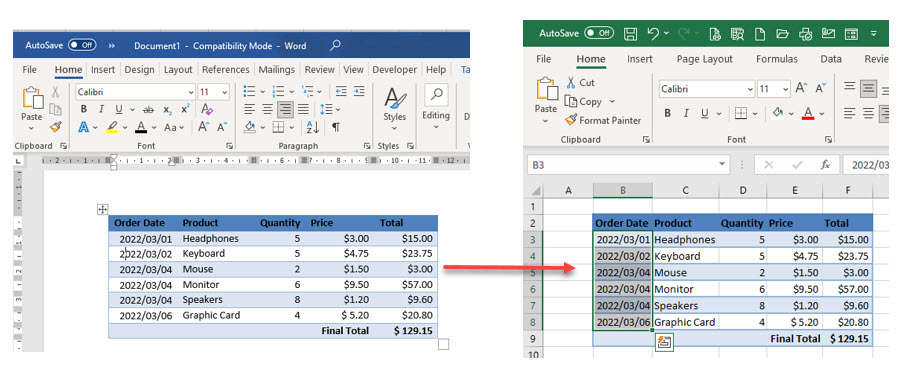
Task: Open font size dropdown in Excel
Action: point(785,89)
